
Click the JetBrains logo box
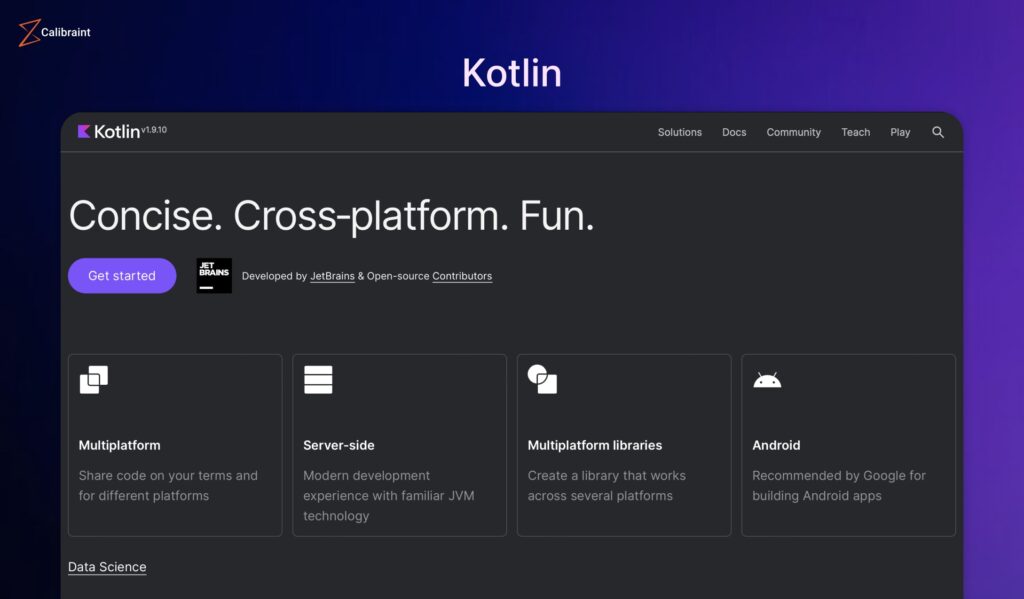pos(214,276)
